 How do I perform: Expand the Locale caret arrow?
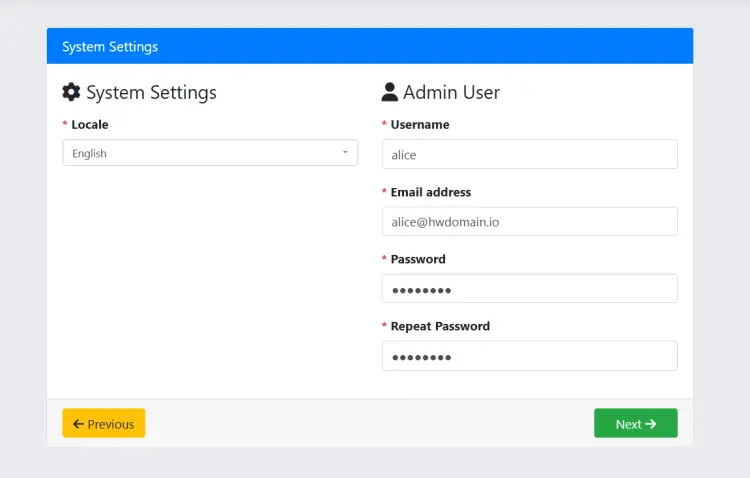[345, 153]
